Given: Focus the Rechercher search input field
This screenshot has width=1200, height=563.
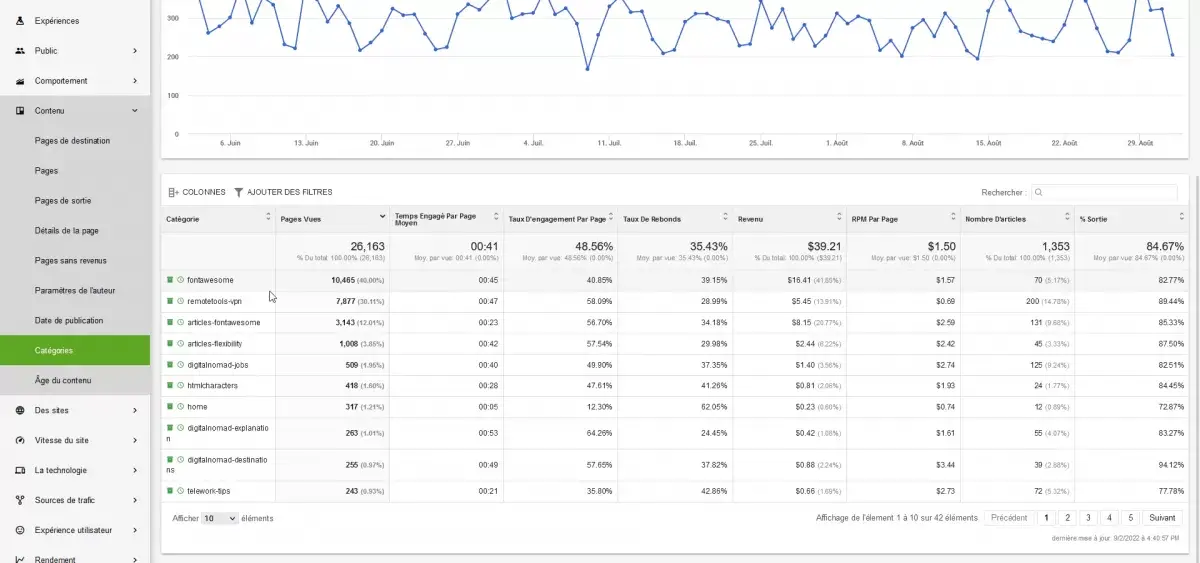Looking at the screenshot, I should 1104,192.
